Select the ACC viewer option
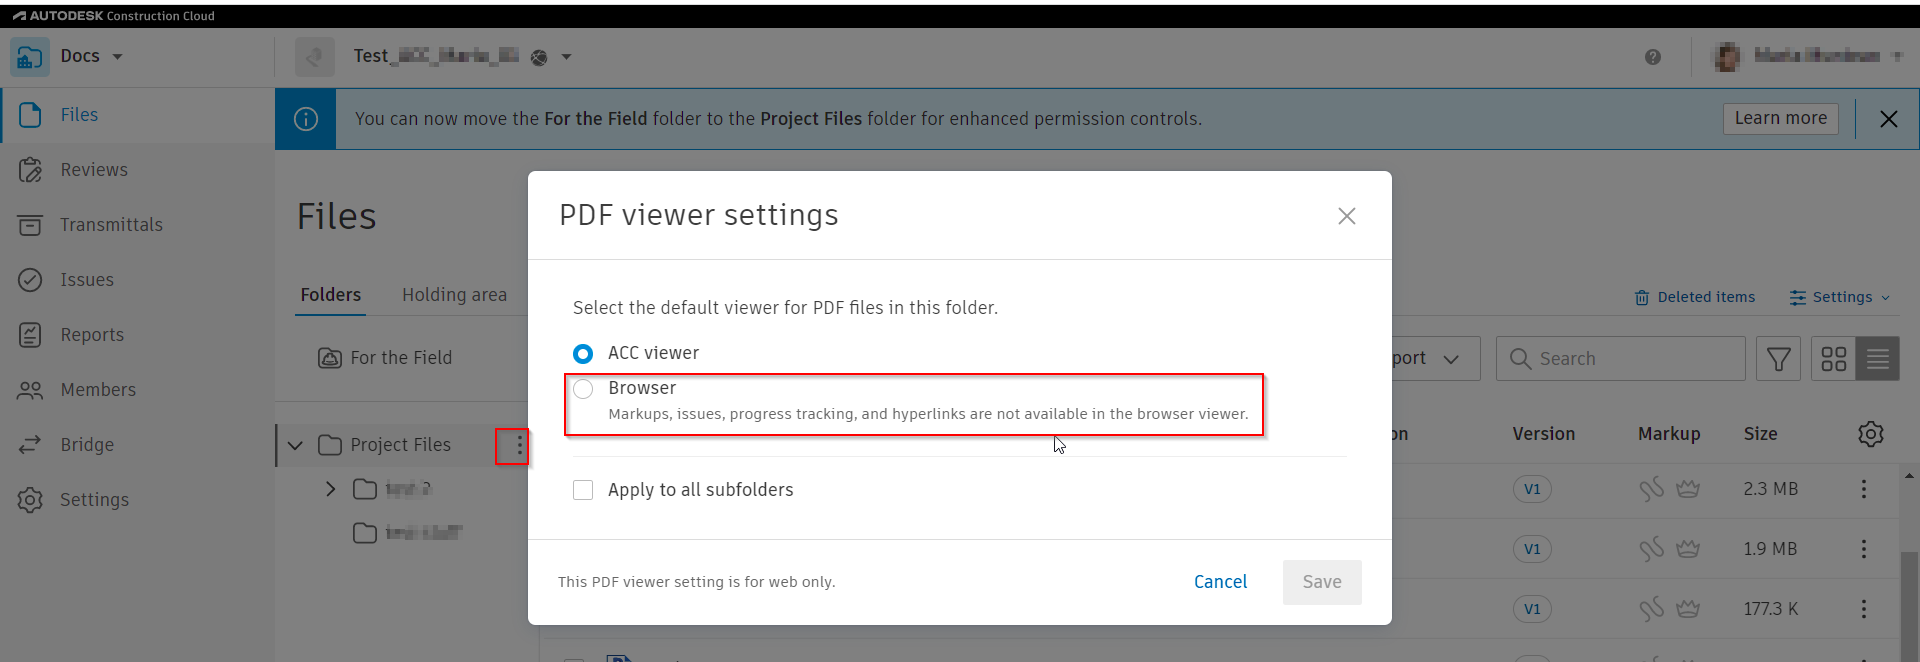The image size is (1920, 662). coord(583,353)
